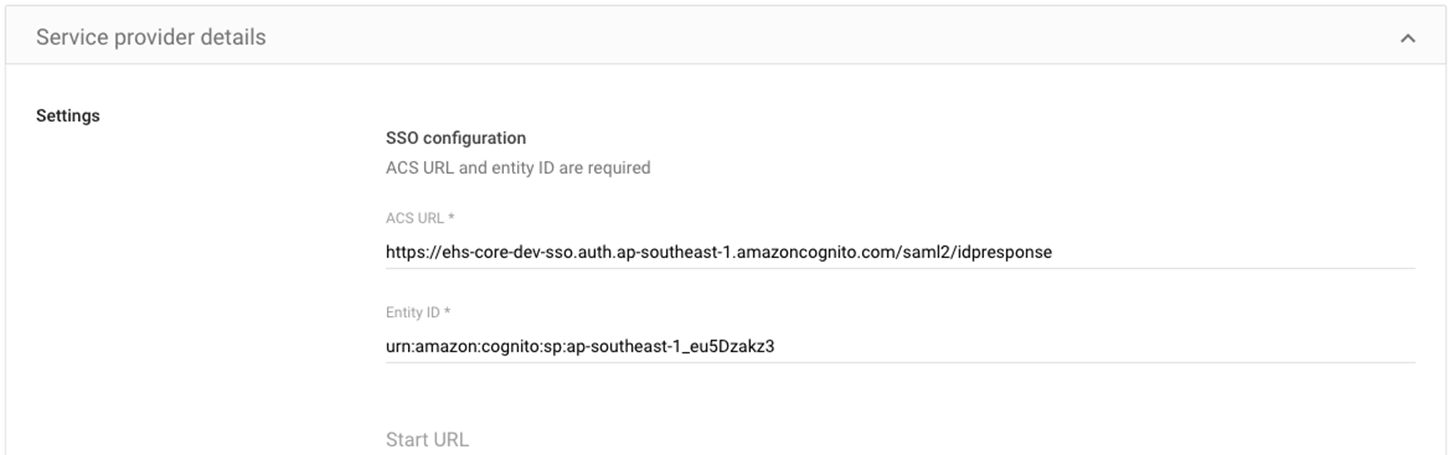Click inside the ACS URL field
Screen dimensions: 1454x455
900,252
